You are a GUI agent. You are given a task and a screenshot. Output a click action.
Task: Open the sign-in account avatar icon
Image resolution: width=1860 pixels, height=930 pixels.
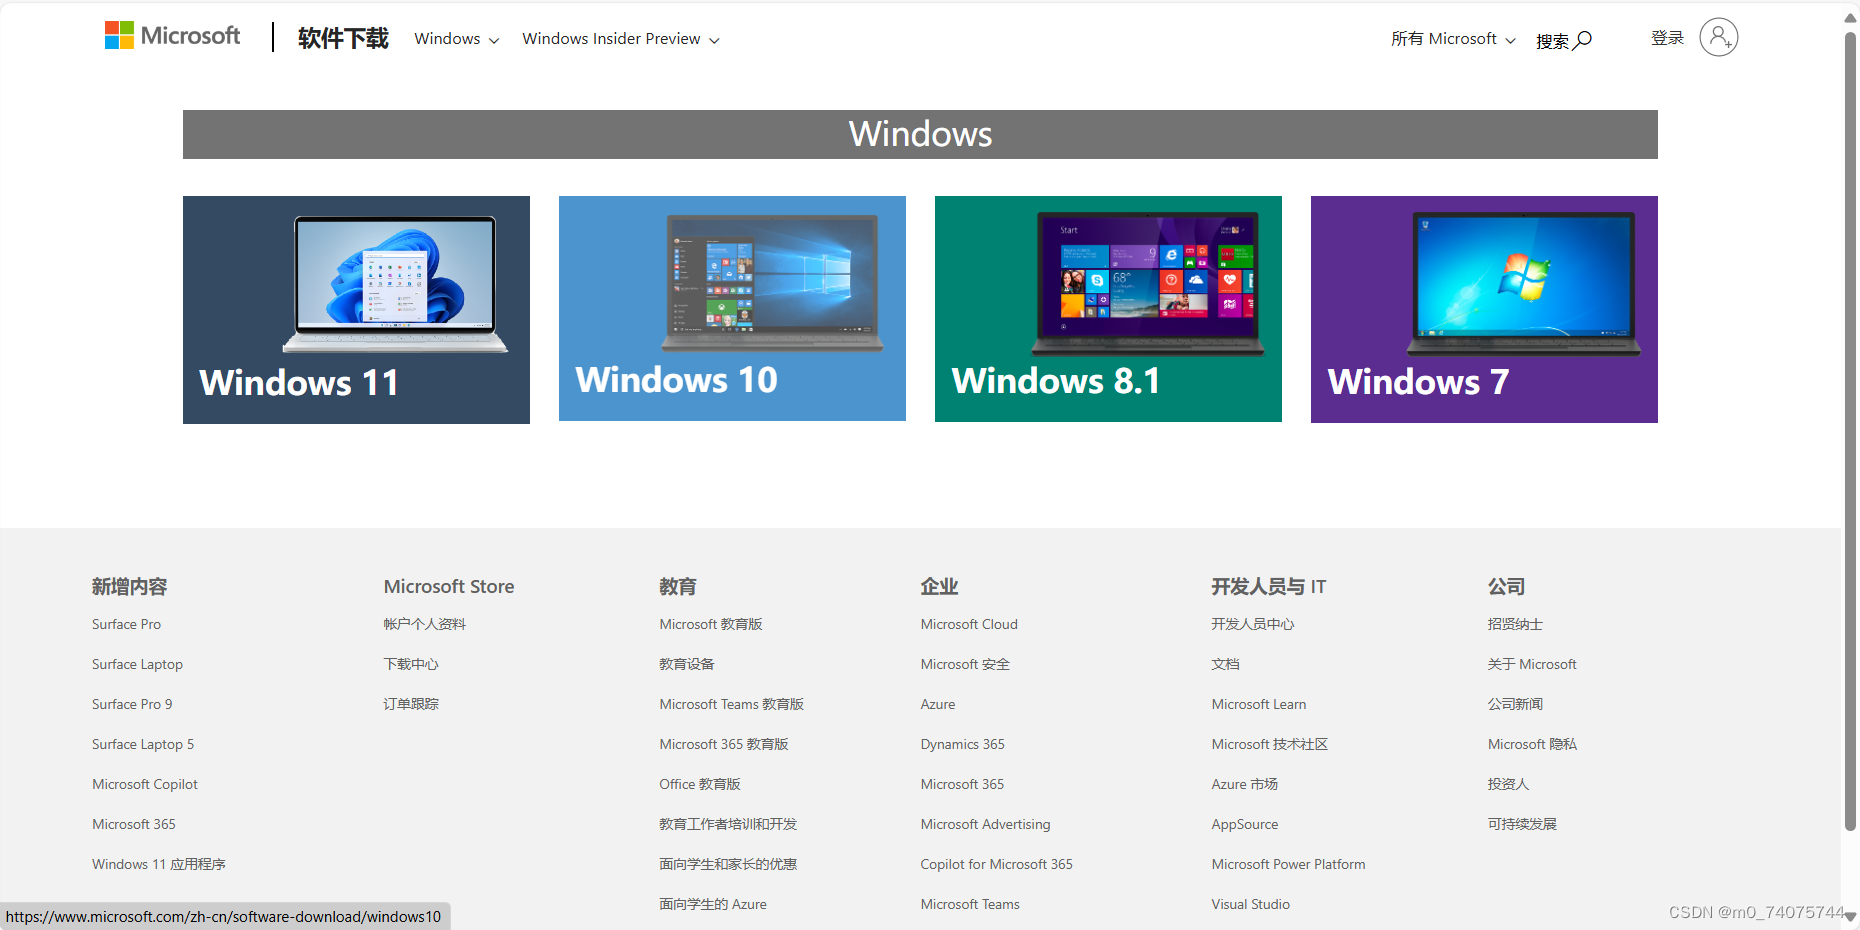point(1718,37)
